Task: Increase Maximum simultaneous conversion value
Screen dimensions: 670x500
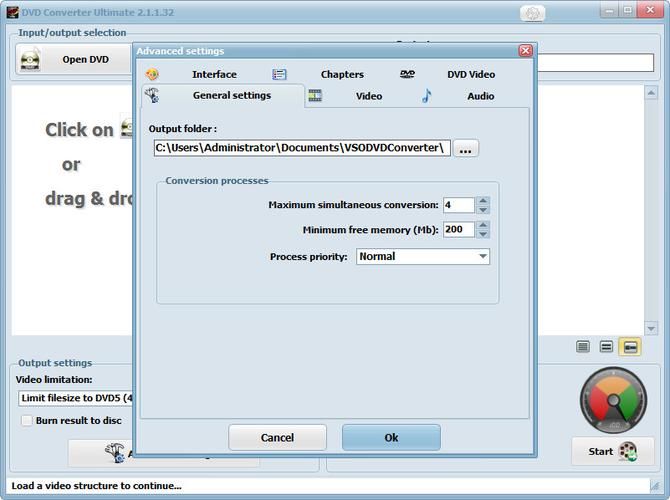Action: tap(483, 200)
